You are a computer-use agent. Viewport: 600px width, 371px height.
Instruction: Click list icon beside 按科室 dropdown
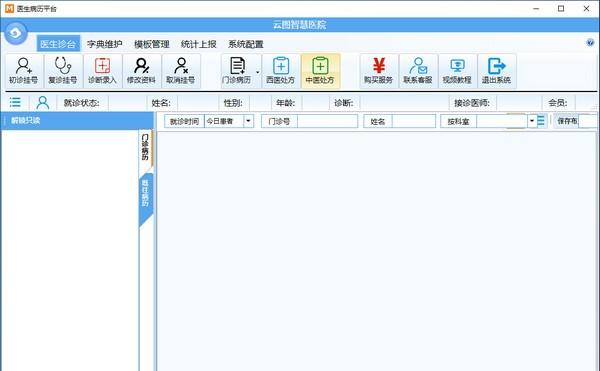pos(541,121)
